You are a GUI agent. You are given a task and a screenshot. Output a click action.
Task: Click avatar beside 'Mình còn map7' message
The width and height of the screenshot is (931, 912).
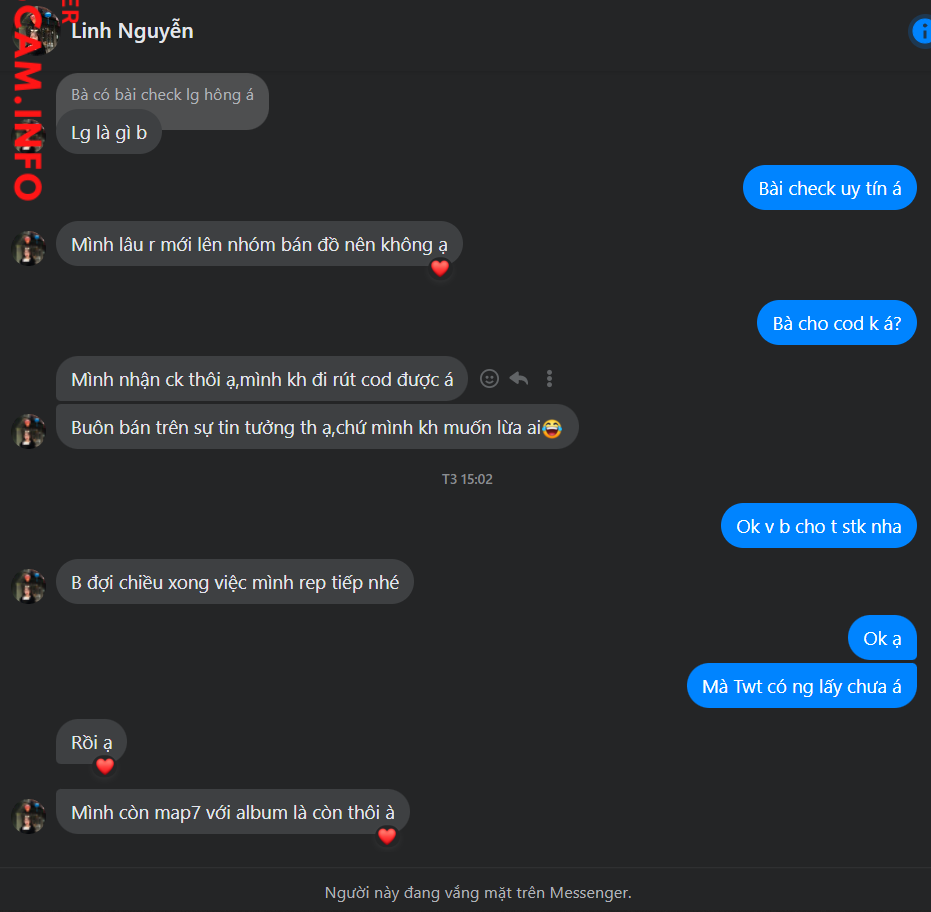[x=28, y=816]
